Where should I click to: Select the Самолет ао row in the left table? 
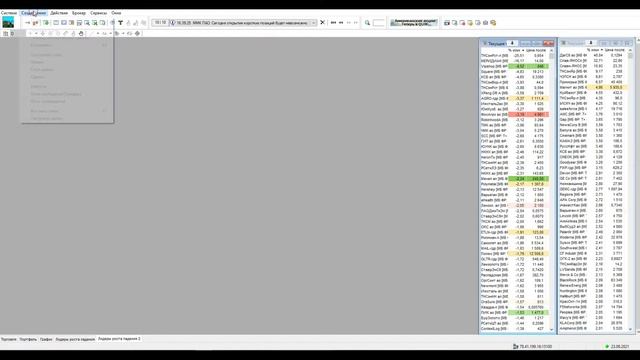[x=514, y=243]
